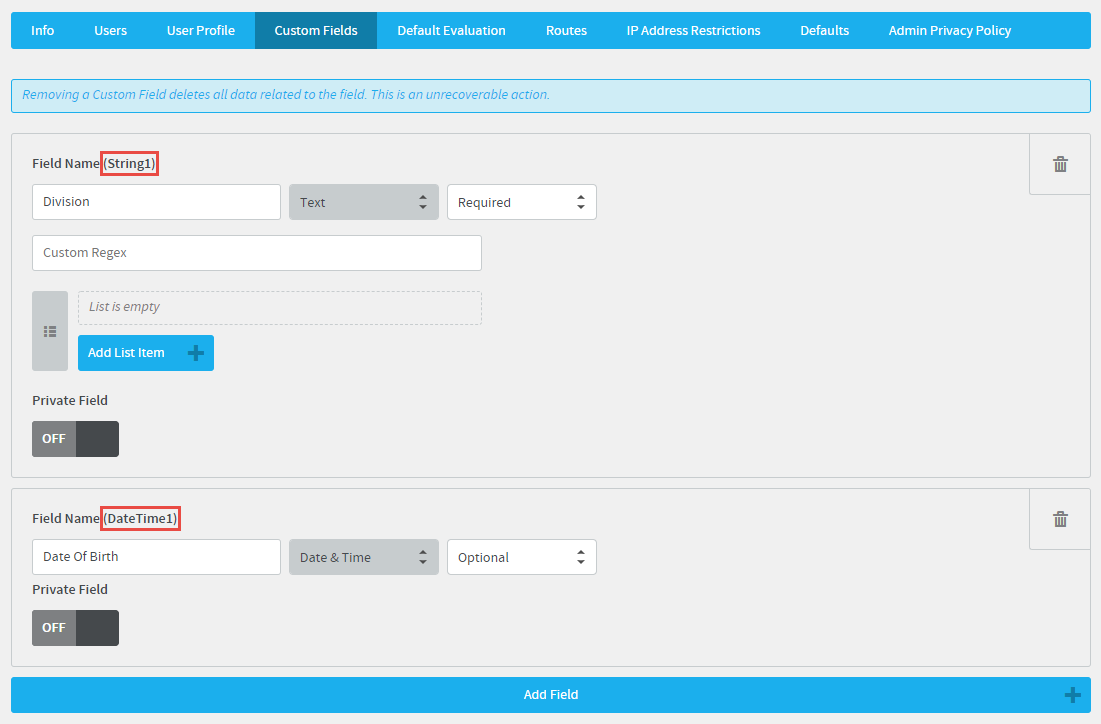This screenshot has height=724, width=1101.
Task: Toggle Private Field switch for Date Of Birth
Action: tap(75, 628)
